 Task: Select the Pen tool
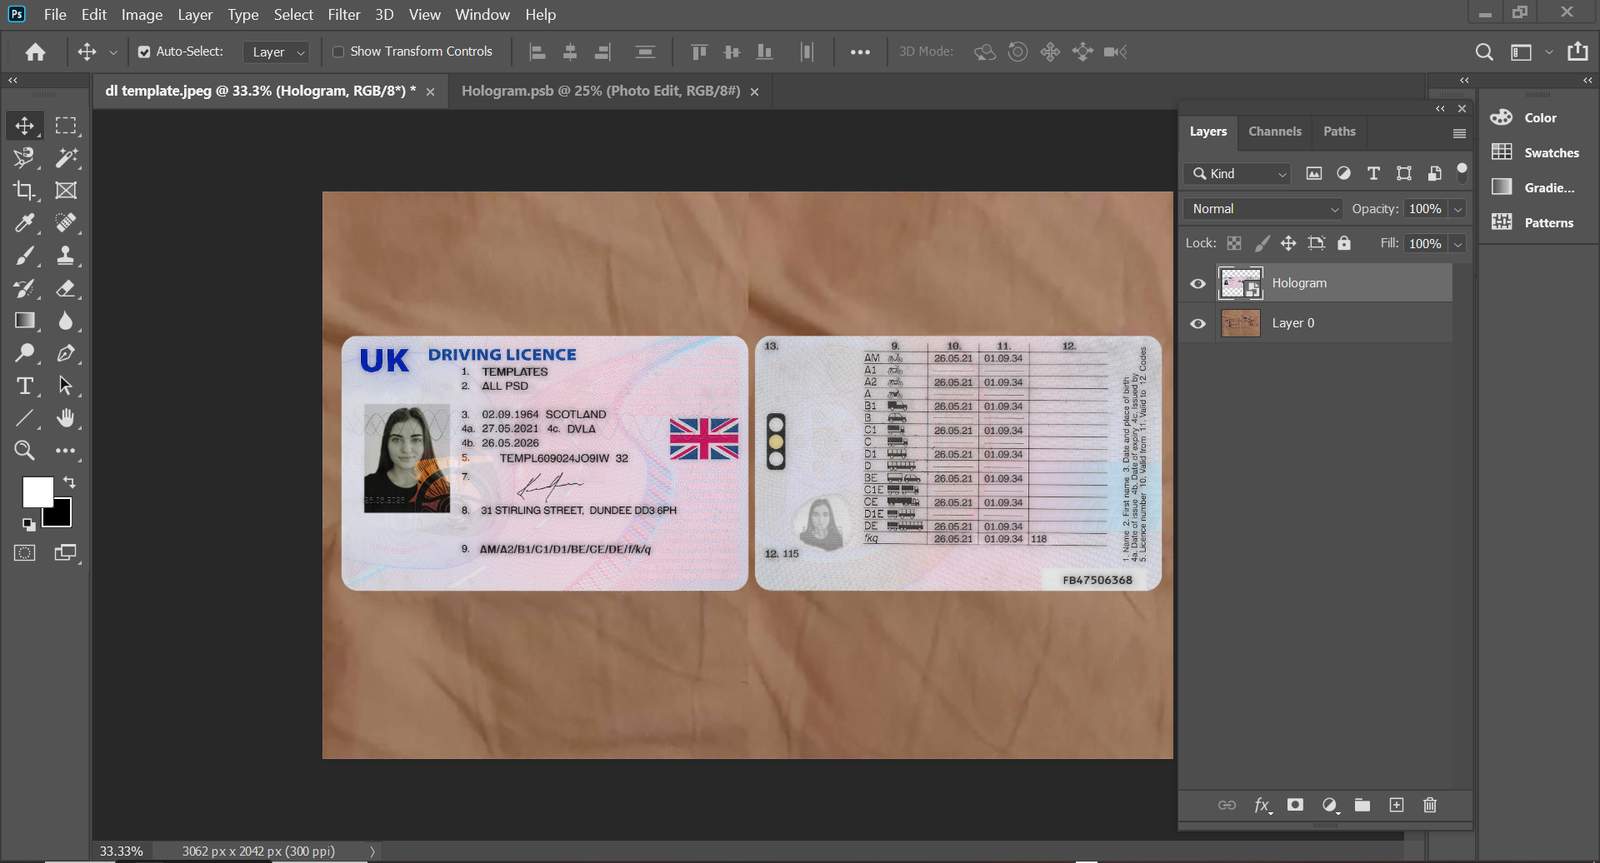tap(66, 353)
